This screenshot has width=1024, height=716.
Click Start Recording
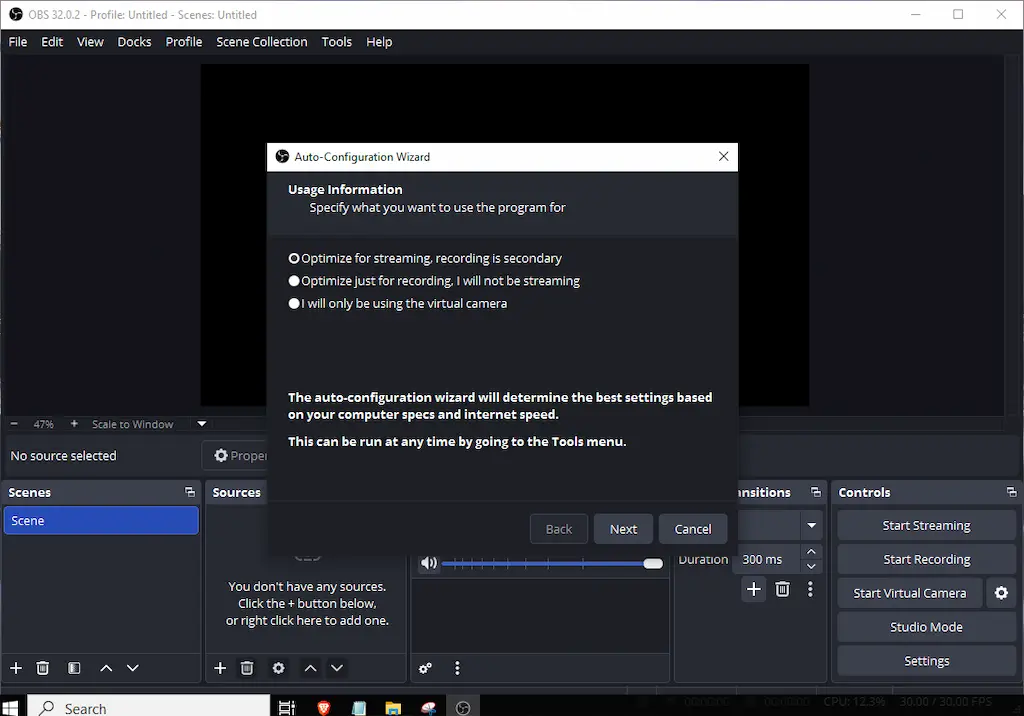(926, 559)
